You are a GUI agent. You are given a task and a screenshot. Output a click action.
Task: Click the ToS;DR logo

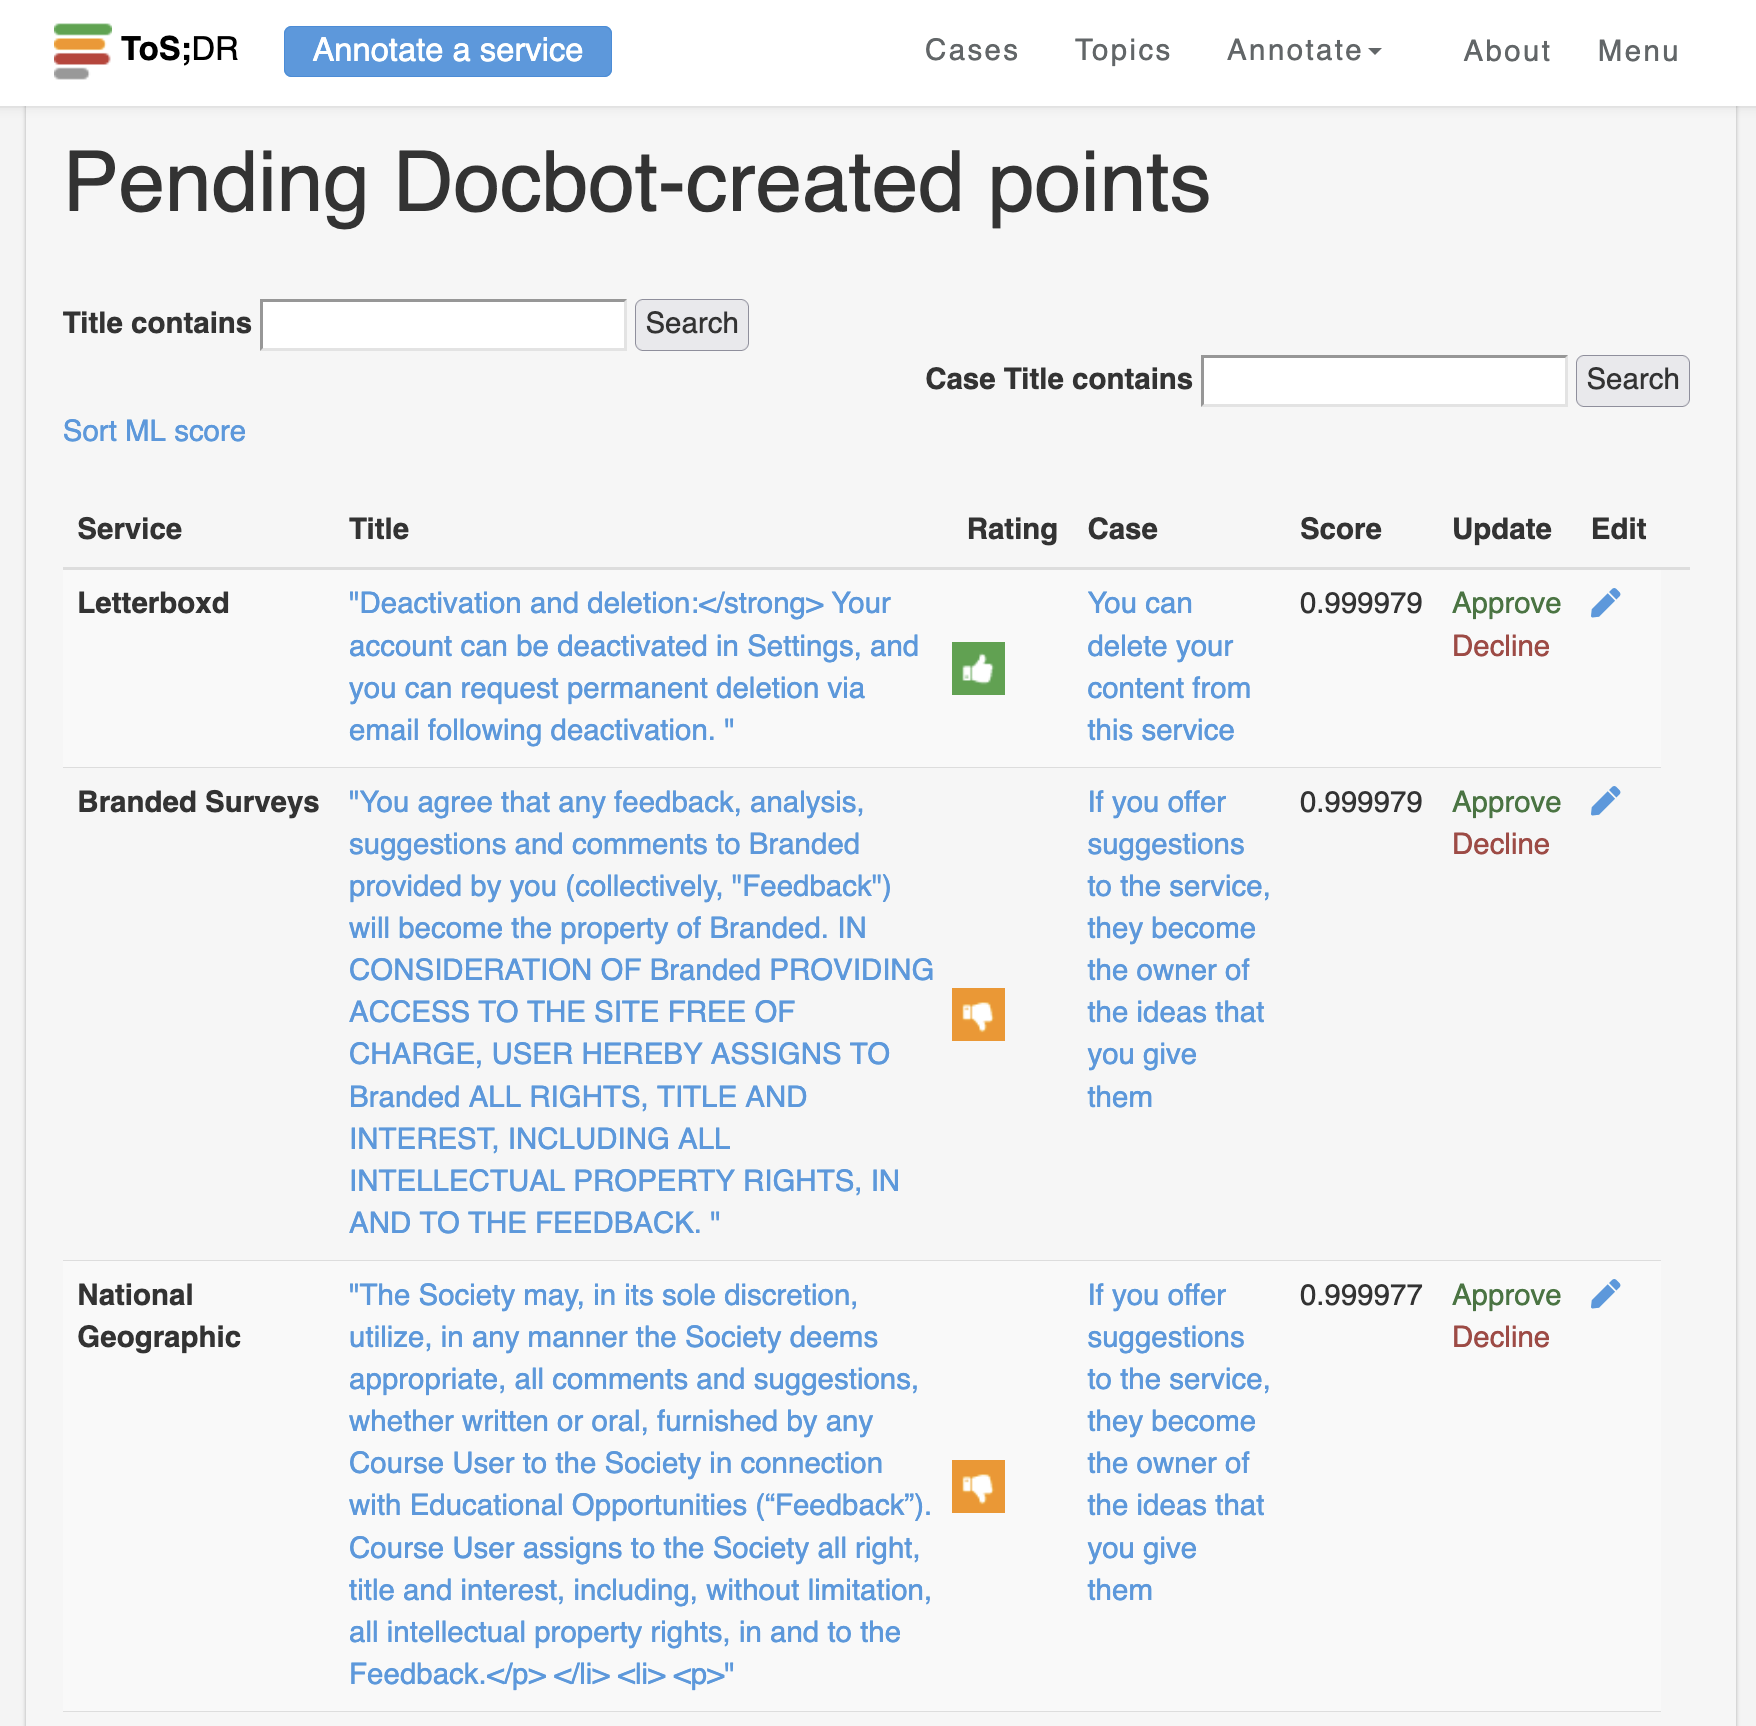coord(146,48)
